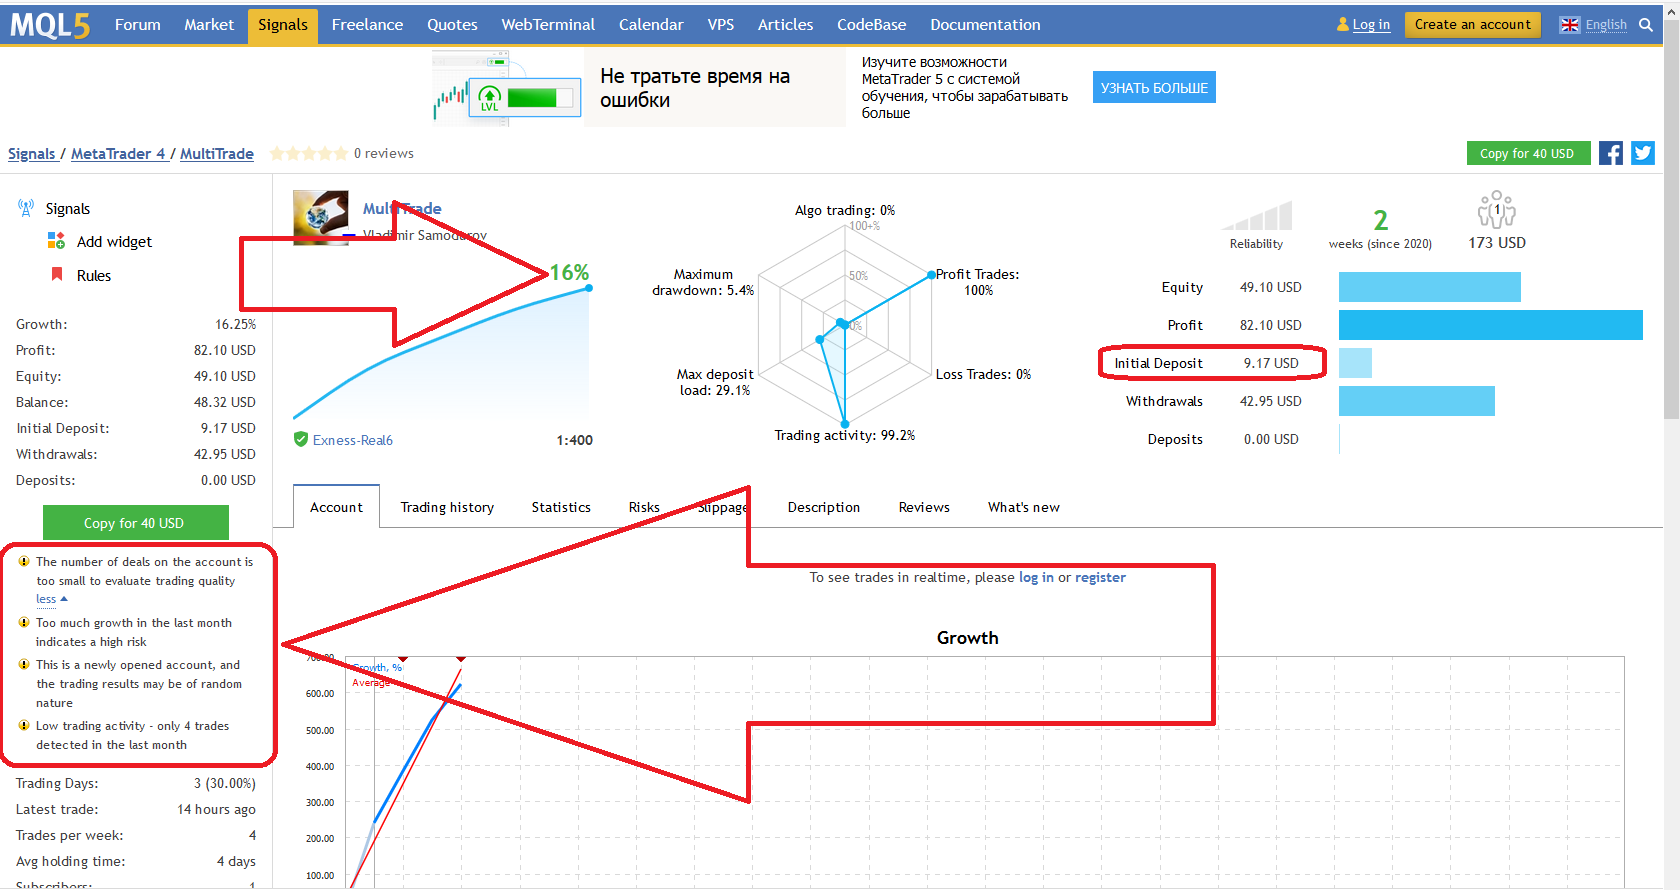Click the УЗНАТЬ БОЛЬШЕ banner button
This screenshot has width=1680, height=890.
click(1154, 88)
